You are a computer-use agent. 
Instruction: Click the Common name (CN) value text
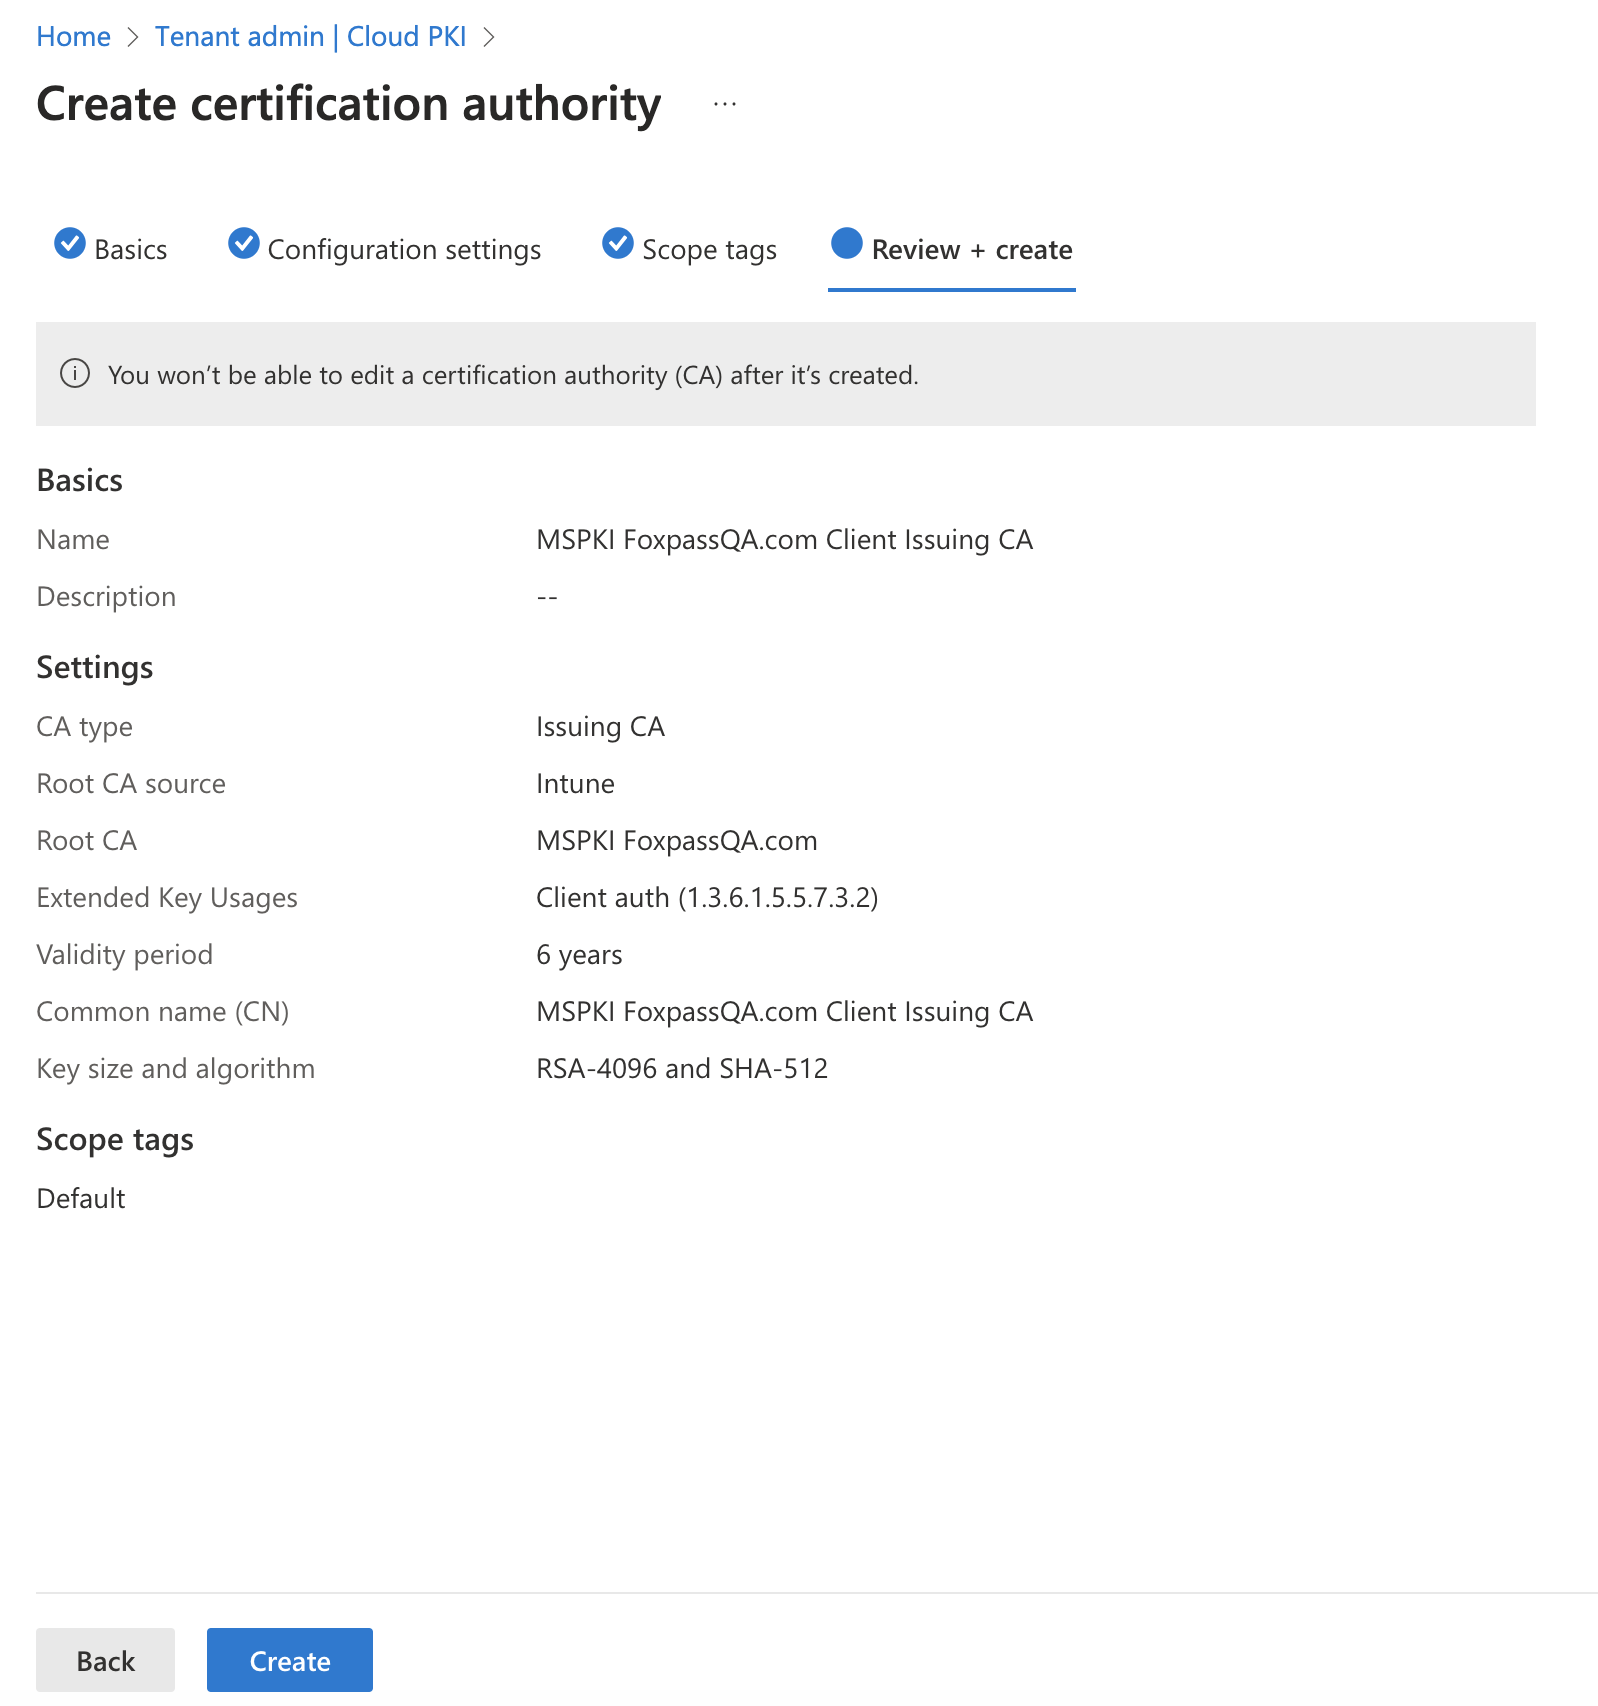[785, 1012]
